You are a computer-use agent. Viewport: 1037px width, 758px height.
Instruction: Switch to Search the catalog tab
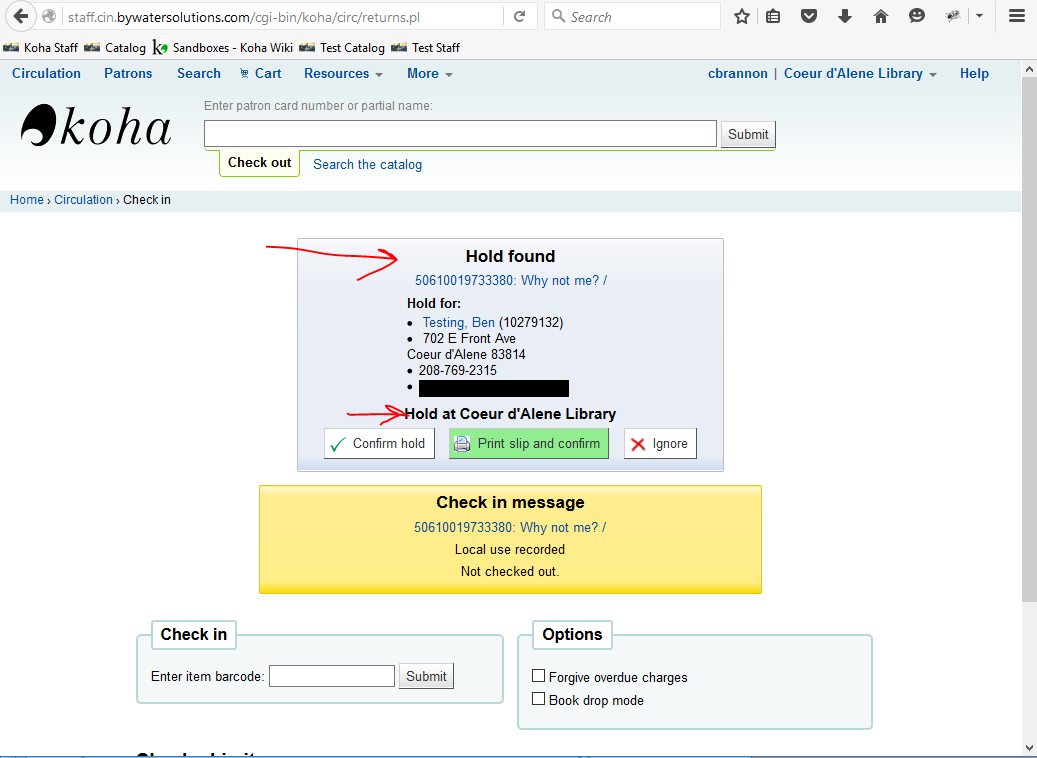(x=367, y=164)
